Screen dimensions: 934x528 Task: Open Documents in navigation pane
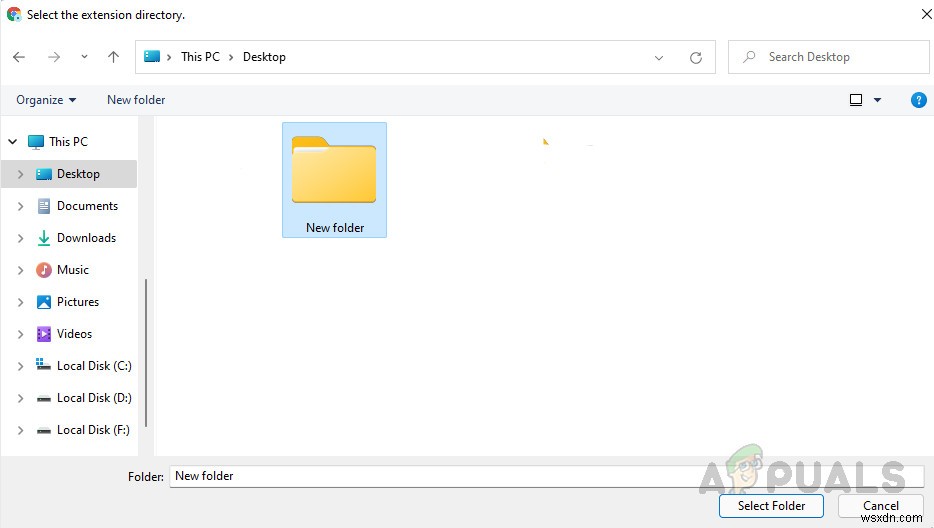[x=87, y=206]
